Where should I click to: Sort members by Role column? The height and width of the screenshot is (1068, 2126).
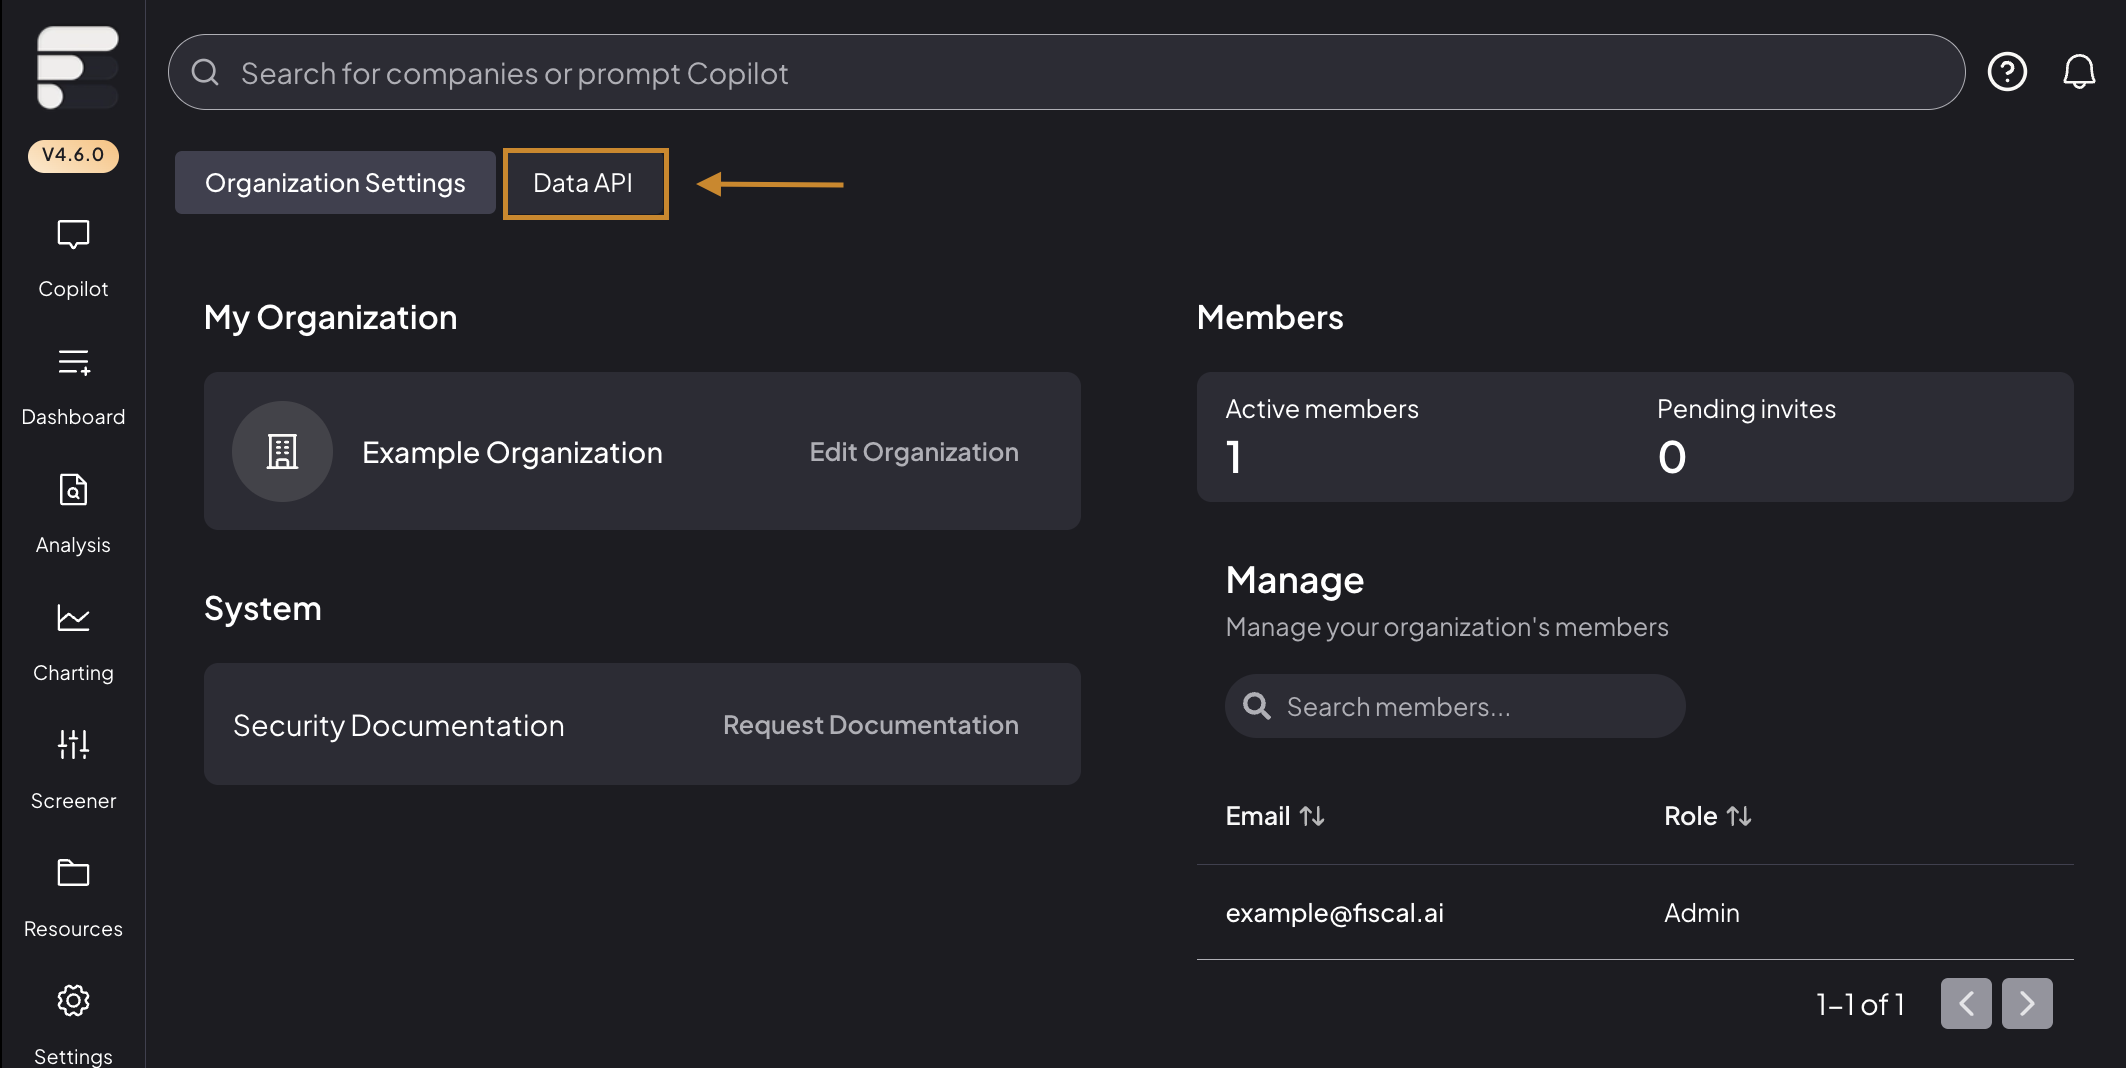(x=1707, y=816)
